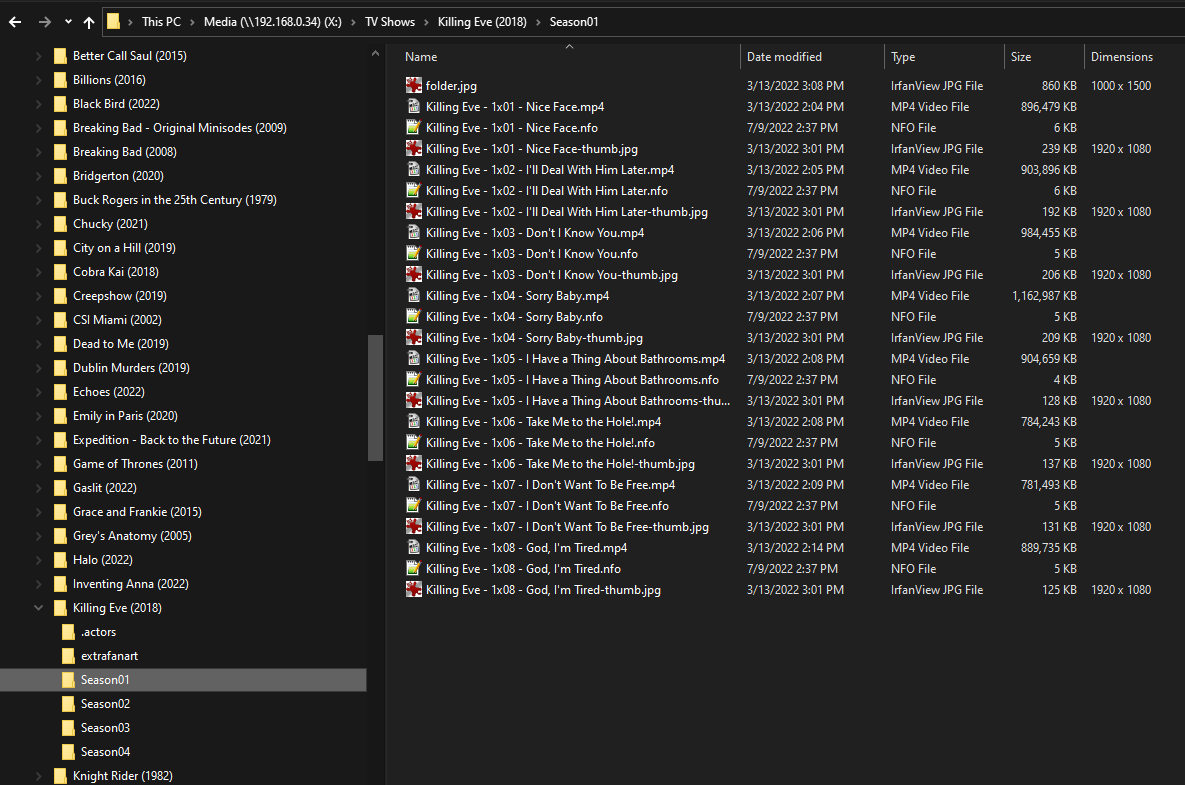This screenshot has width=1185, height=785.
Task: Open the Season02 subfolder in tree
Action: click(105, 703)
